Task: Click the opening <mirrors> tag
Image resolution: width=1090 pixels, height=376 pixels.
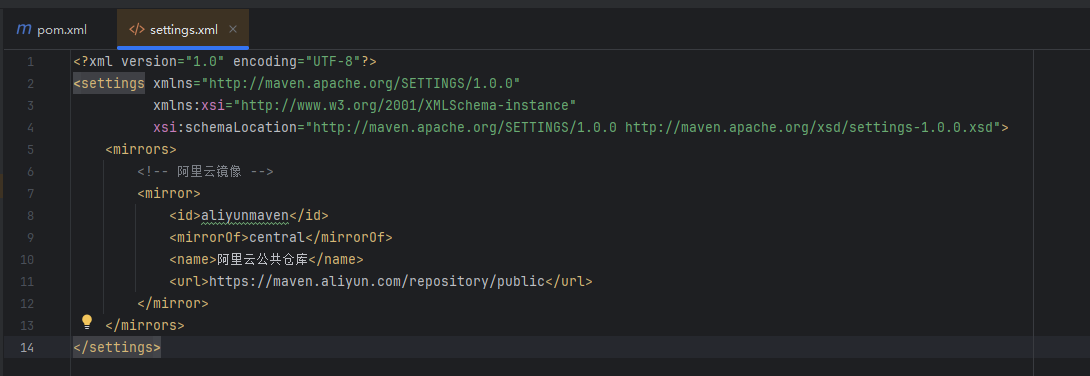Action: coord(141,149)
